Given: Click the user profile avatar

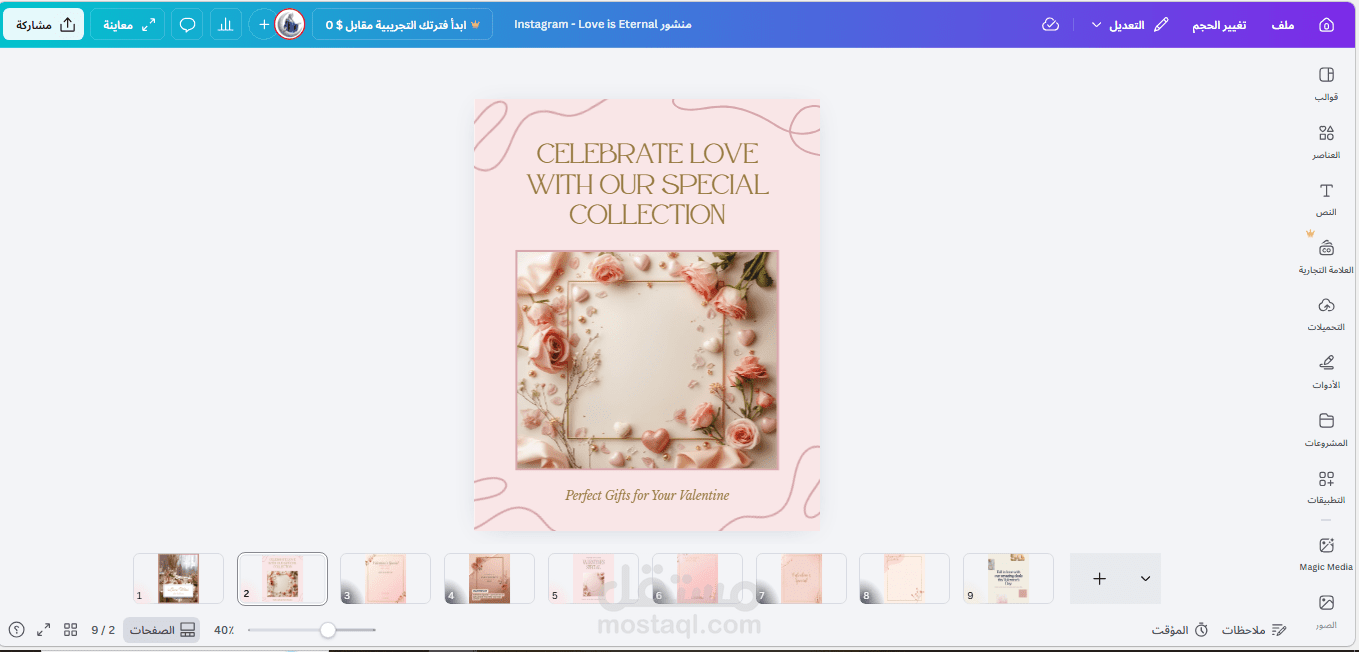Looking at the screenshot, I should click(x=290, y=24).
